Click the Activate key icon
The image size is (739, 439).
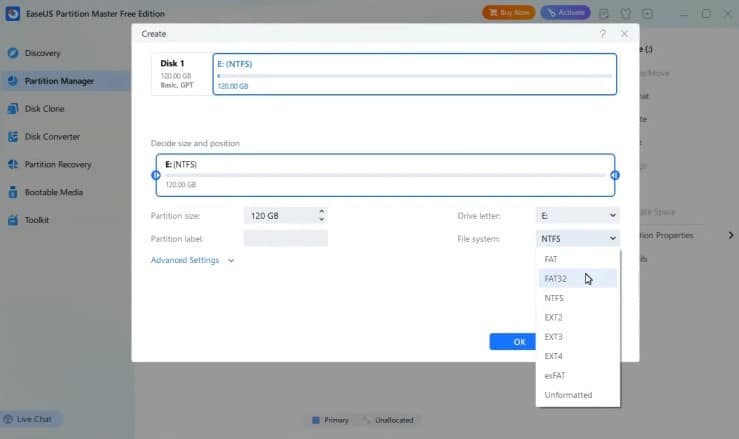point(551,12)
